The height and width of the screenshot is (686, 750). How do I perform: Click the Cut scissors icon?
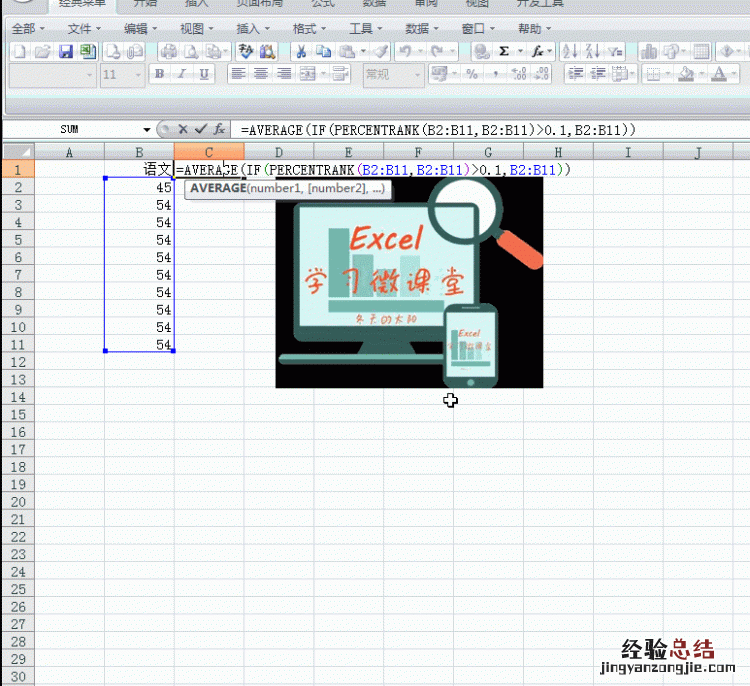pyautogui.click(x=300, y=51)
